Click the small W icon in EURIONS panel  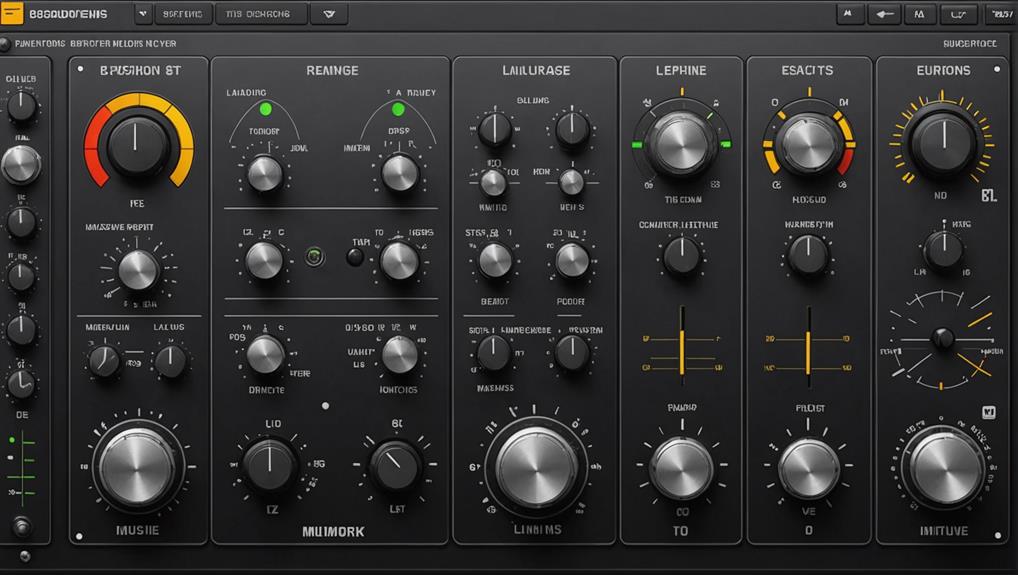click(x=988, y=411)
